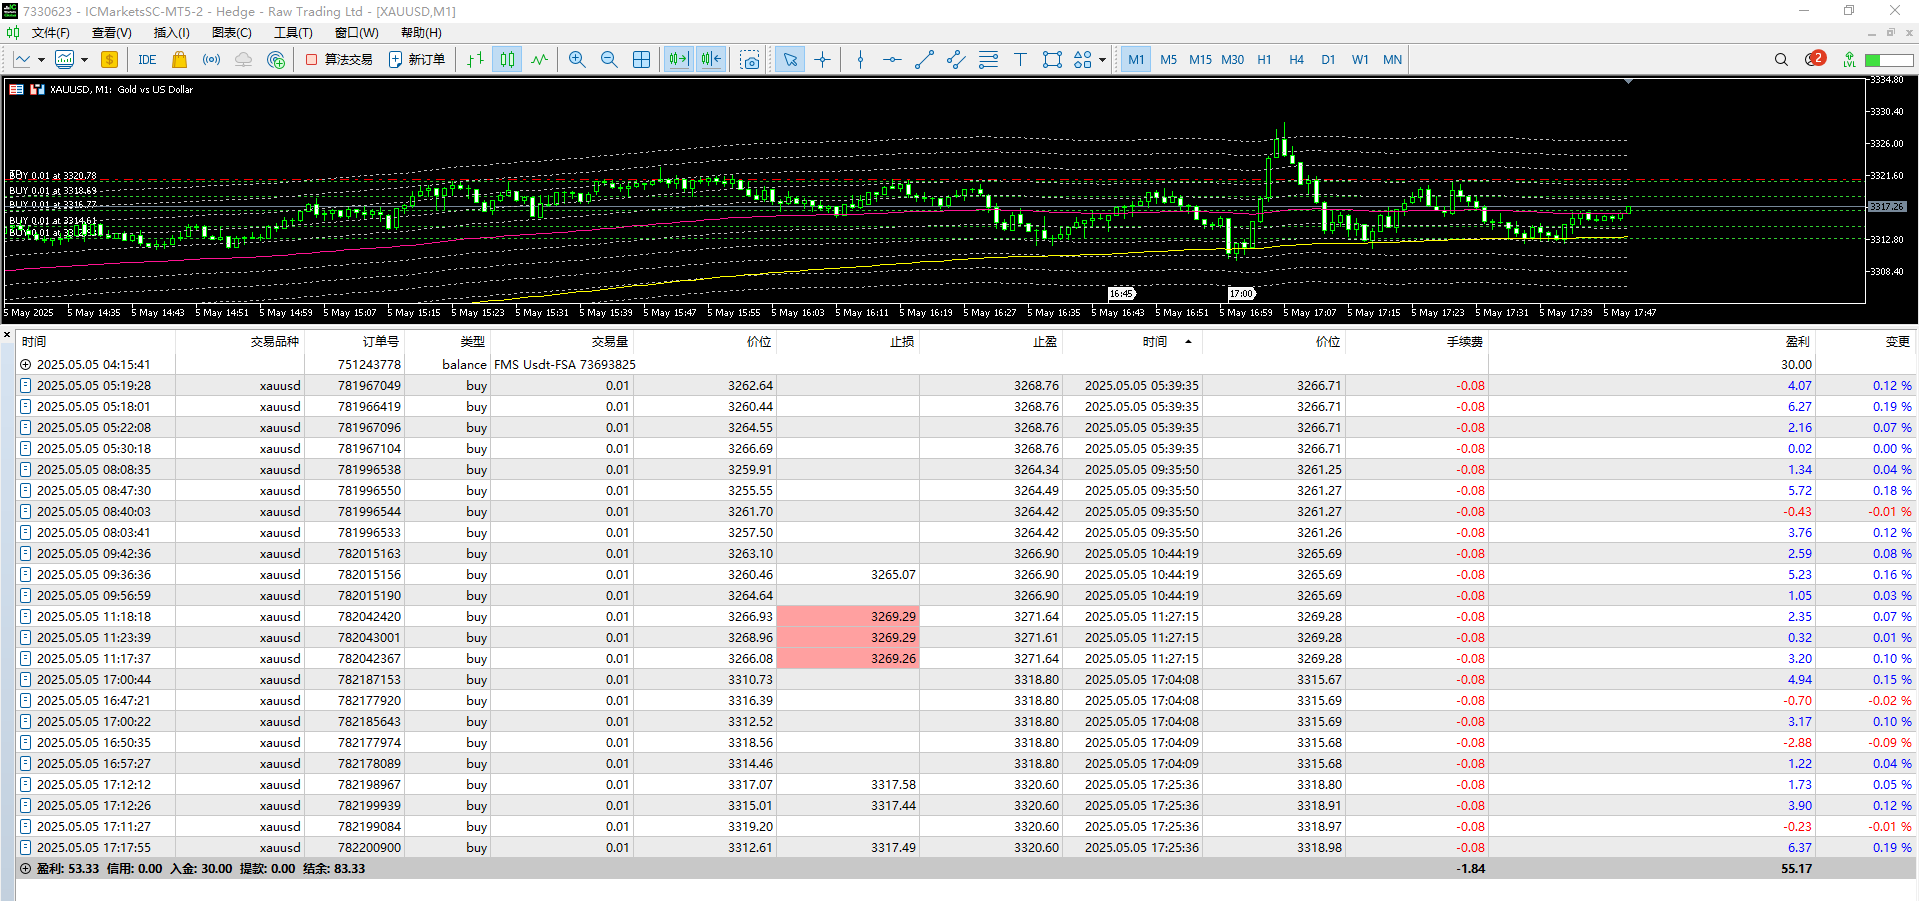Select the crosshair cursor tool
Image resolution: width=1919 pixels, height=901 pixels.
(822, 60)
